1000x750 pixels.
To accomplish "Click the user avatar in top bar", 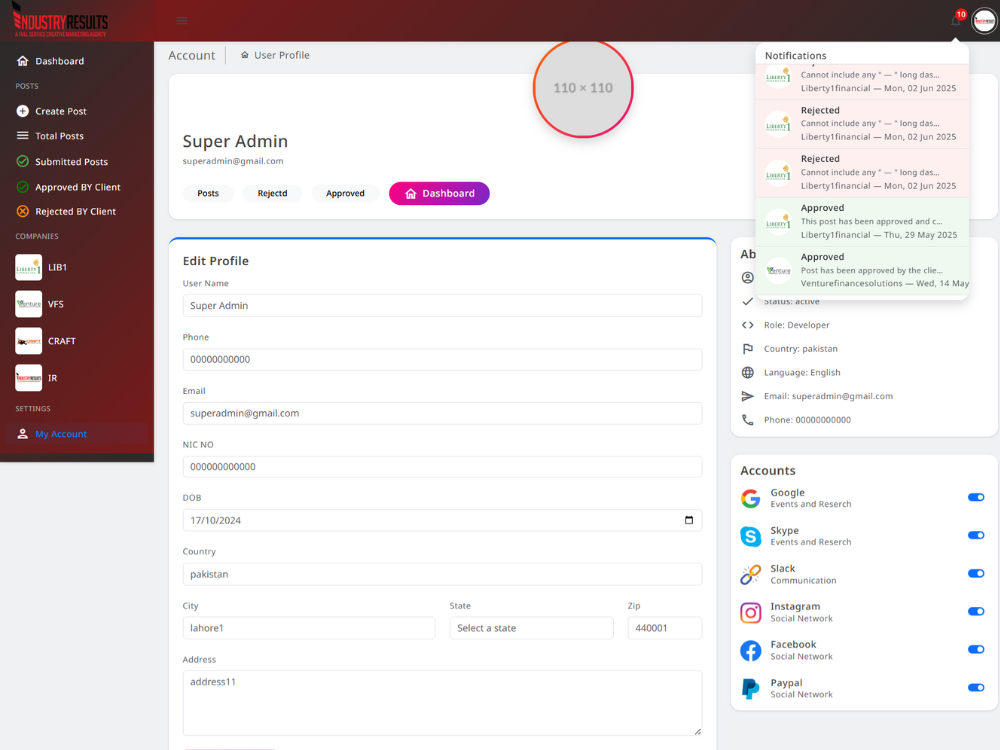I will tap(984, 21).
